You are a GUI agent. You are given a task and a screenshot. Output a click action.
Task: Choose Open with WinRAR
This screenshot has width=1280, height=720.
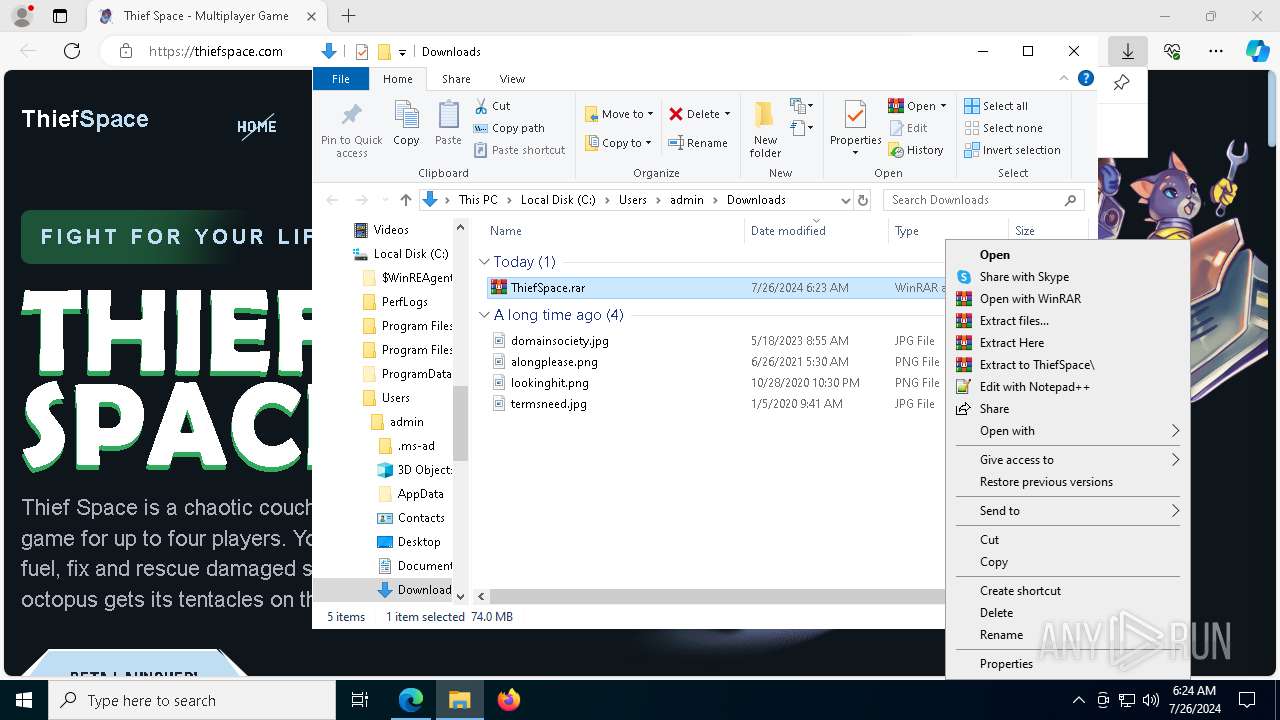1067,299
